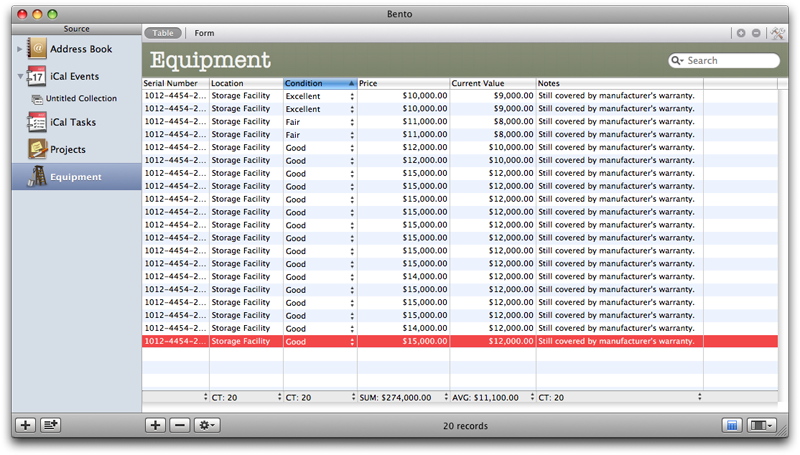Viewport: 800px width, 455px height.
Task: Sort by the Current Value column header
Action: point(492,83)
